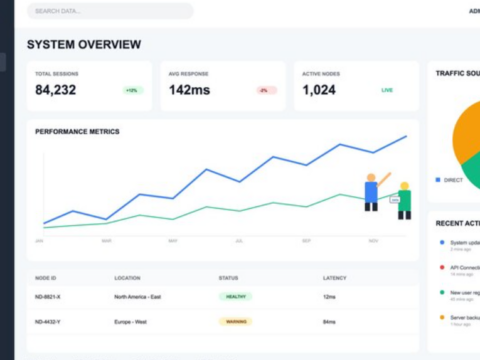Image resolution: width=480 pixels, height=360 pixels.
Task: Click the Location column header
Action: tap(127, 278)
